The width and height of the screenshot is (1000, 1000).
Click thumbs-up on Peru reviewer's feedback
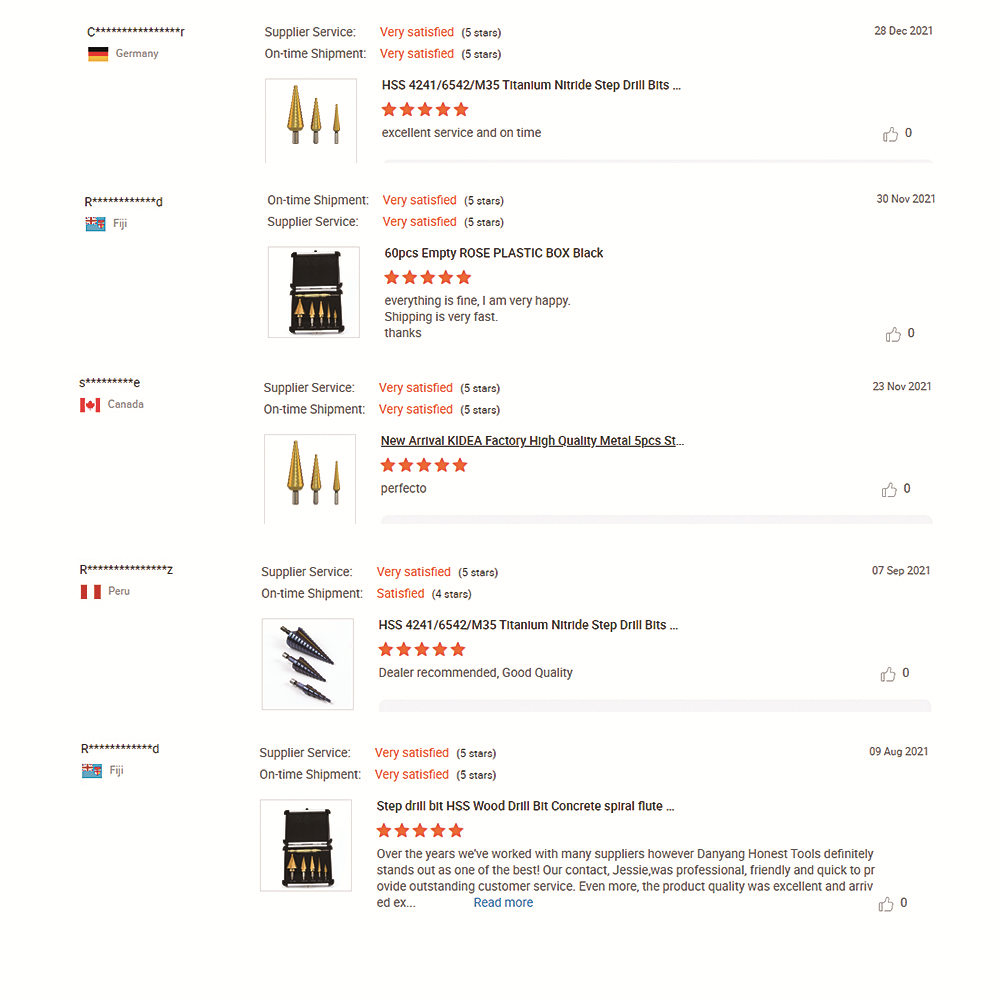click(x=888, y=674)
